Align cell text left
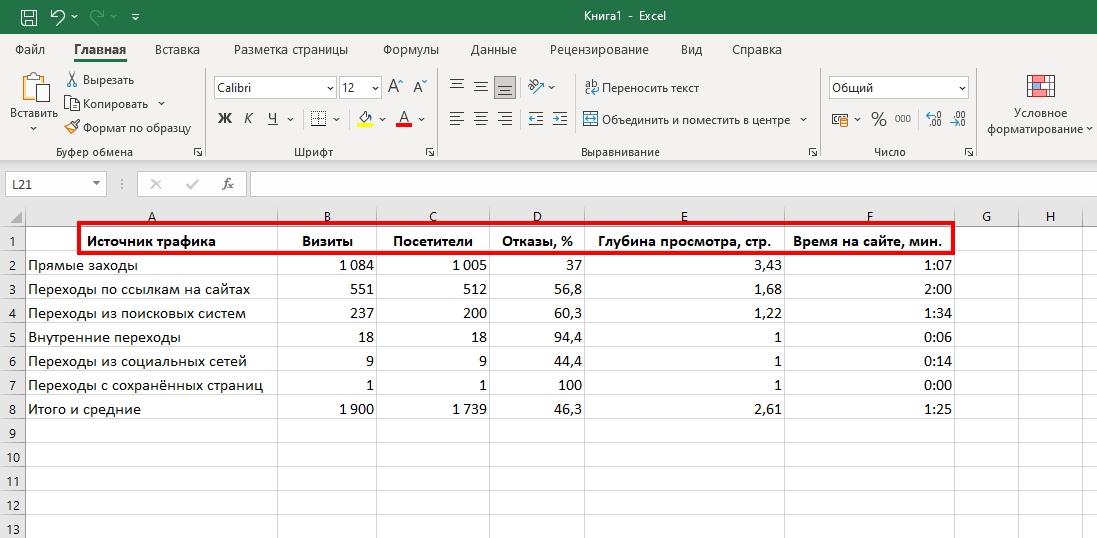 (x=458, y=119)
